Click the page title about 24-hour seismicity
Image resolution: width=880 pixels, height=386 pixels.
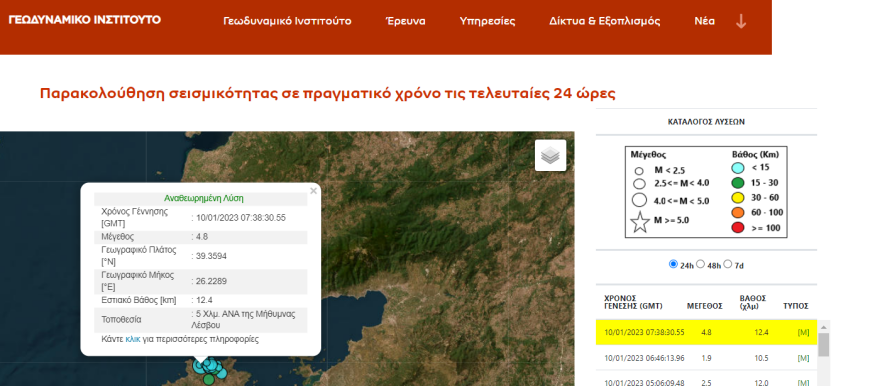point(328,93)
